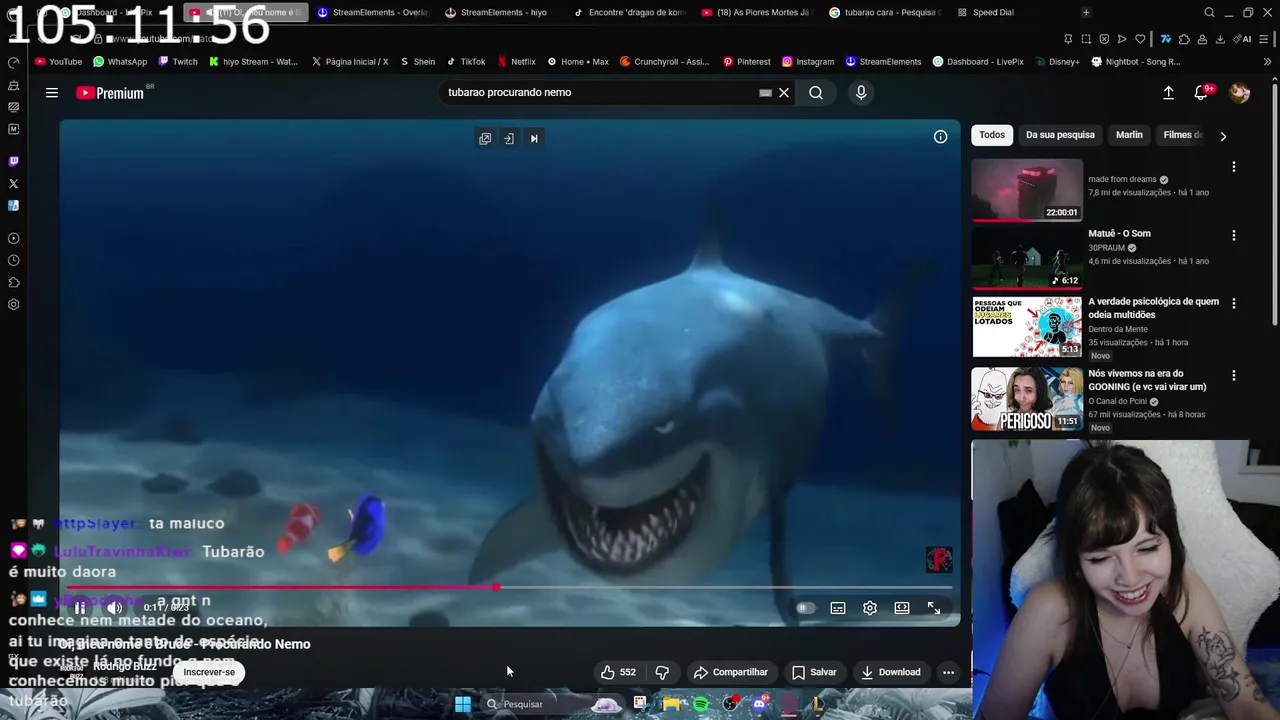Open a new browser tab plus
This screenshot has width=1280, height=720.
click(1086, 13)
